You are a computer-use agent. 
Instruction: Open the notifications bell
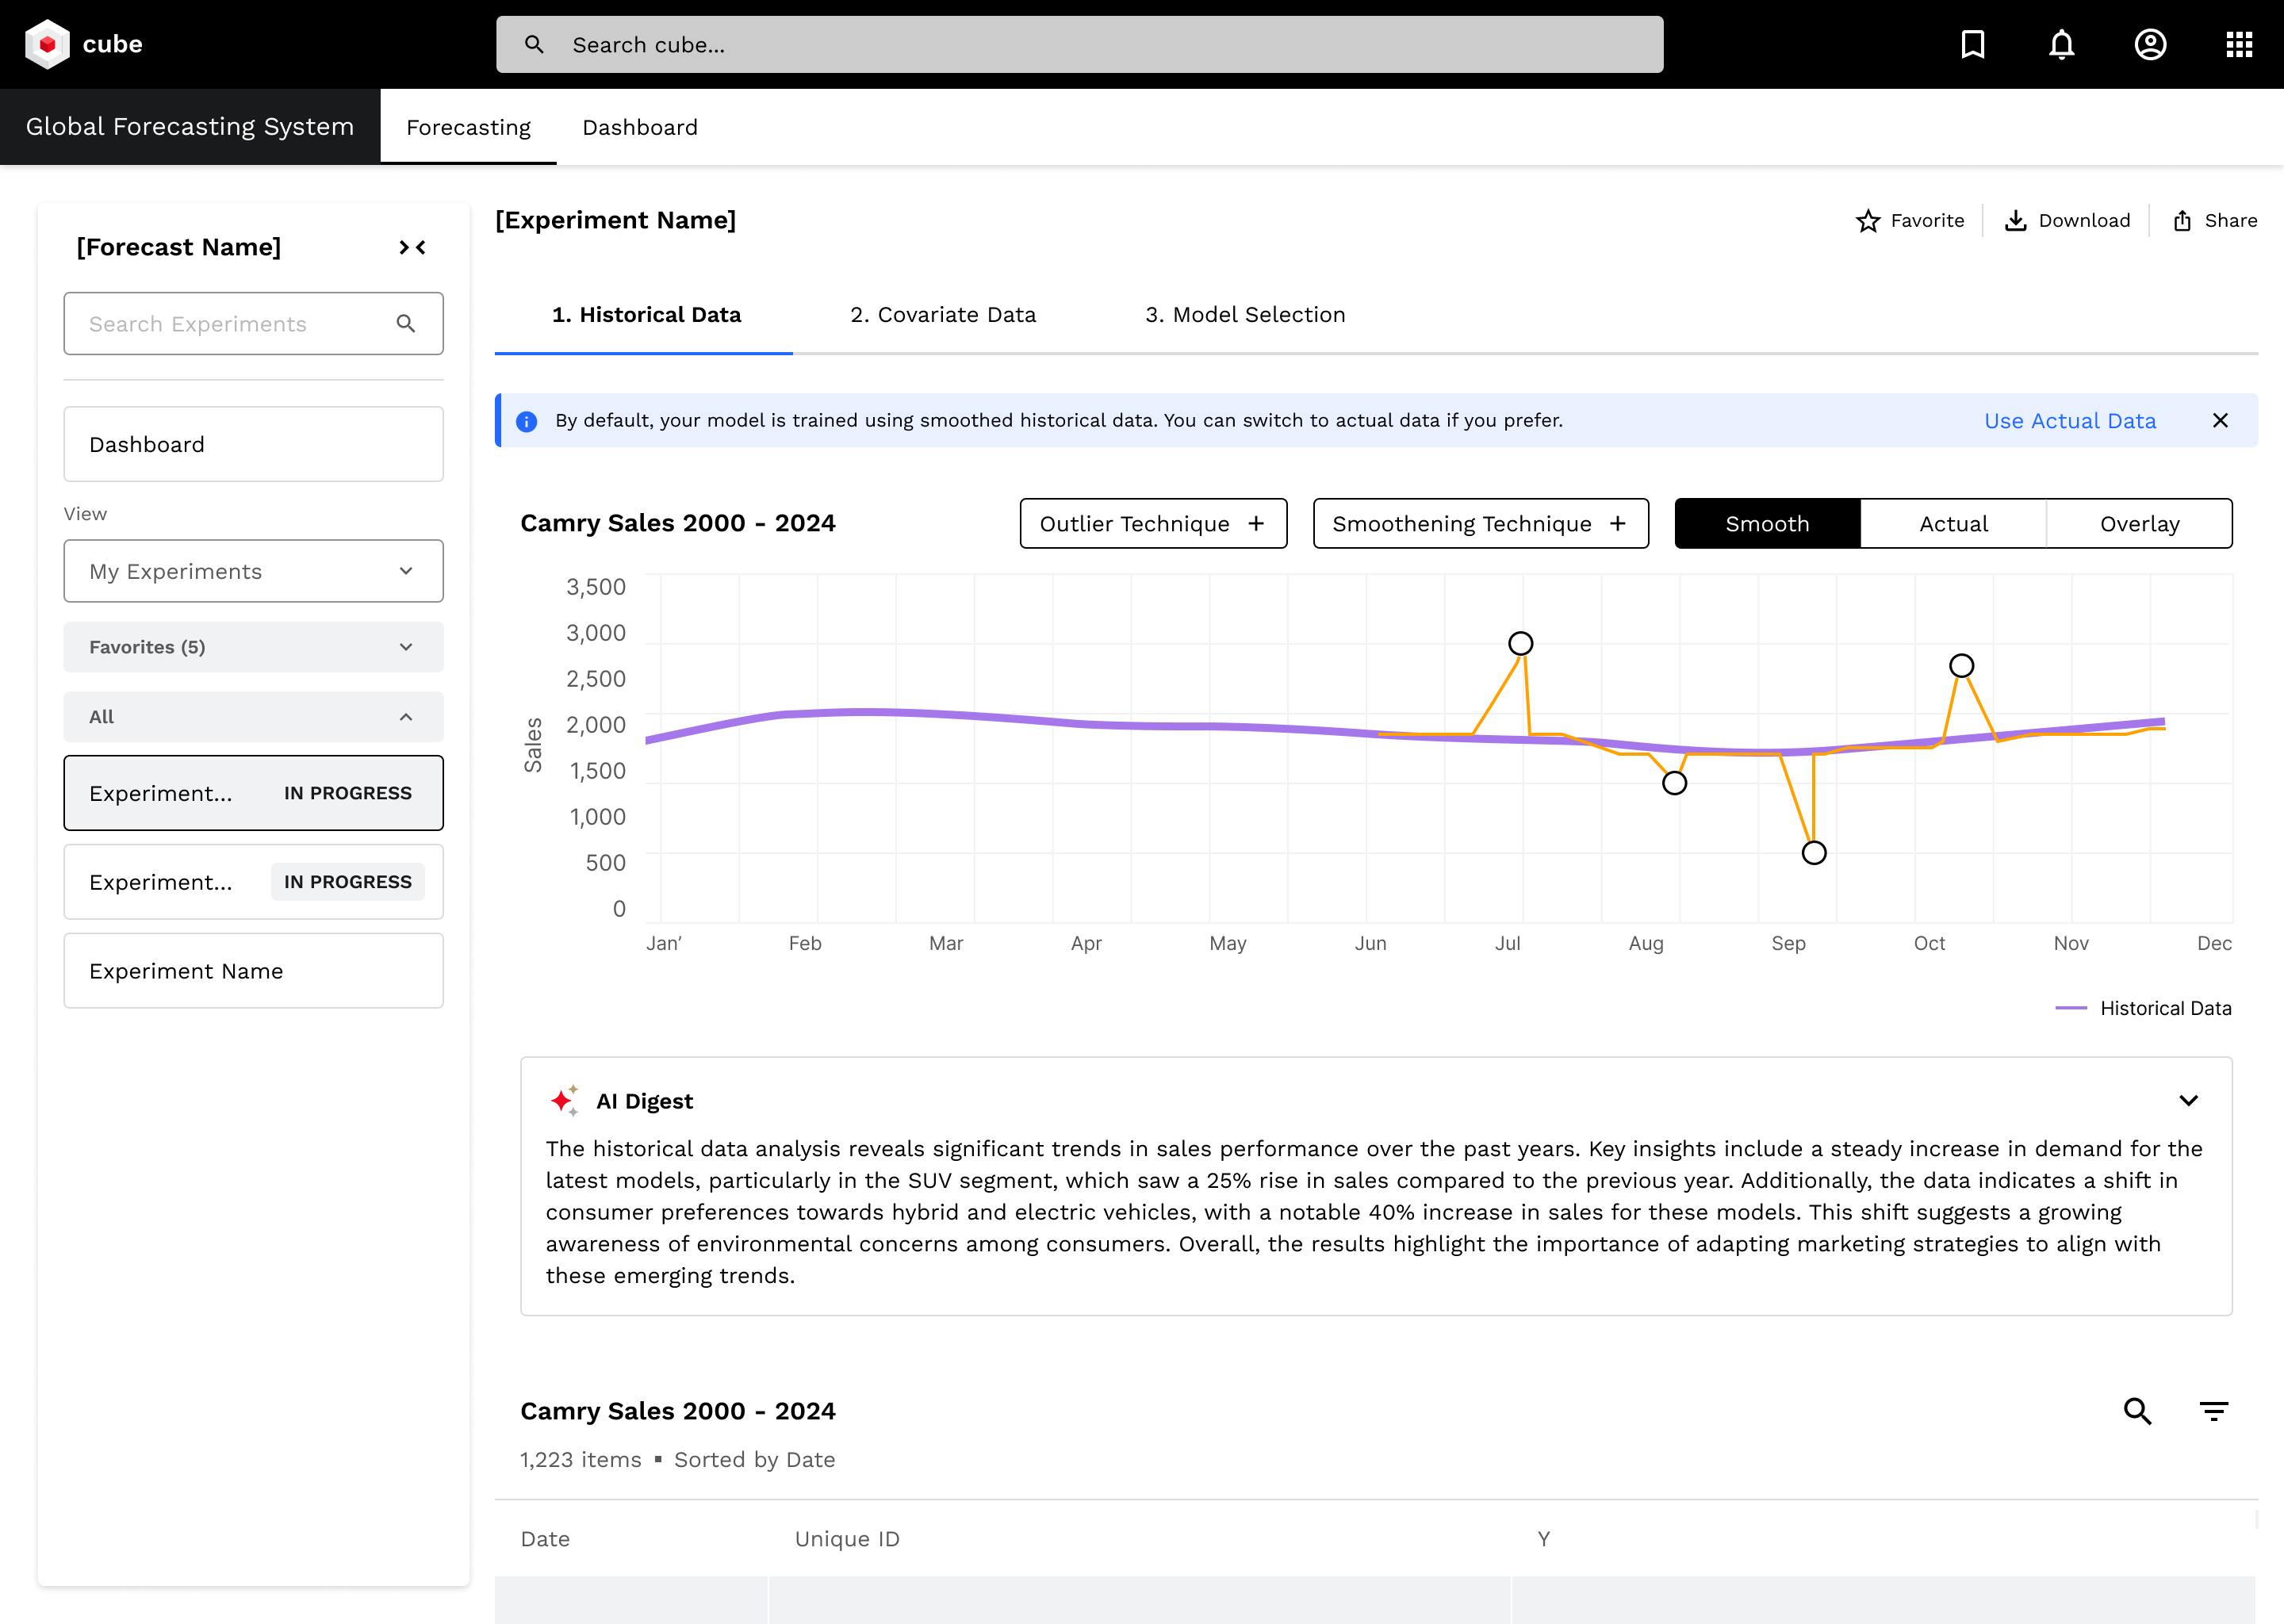click(x=2062, y=44)
